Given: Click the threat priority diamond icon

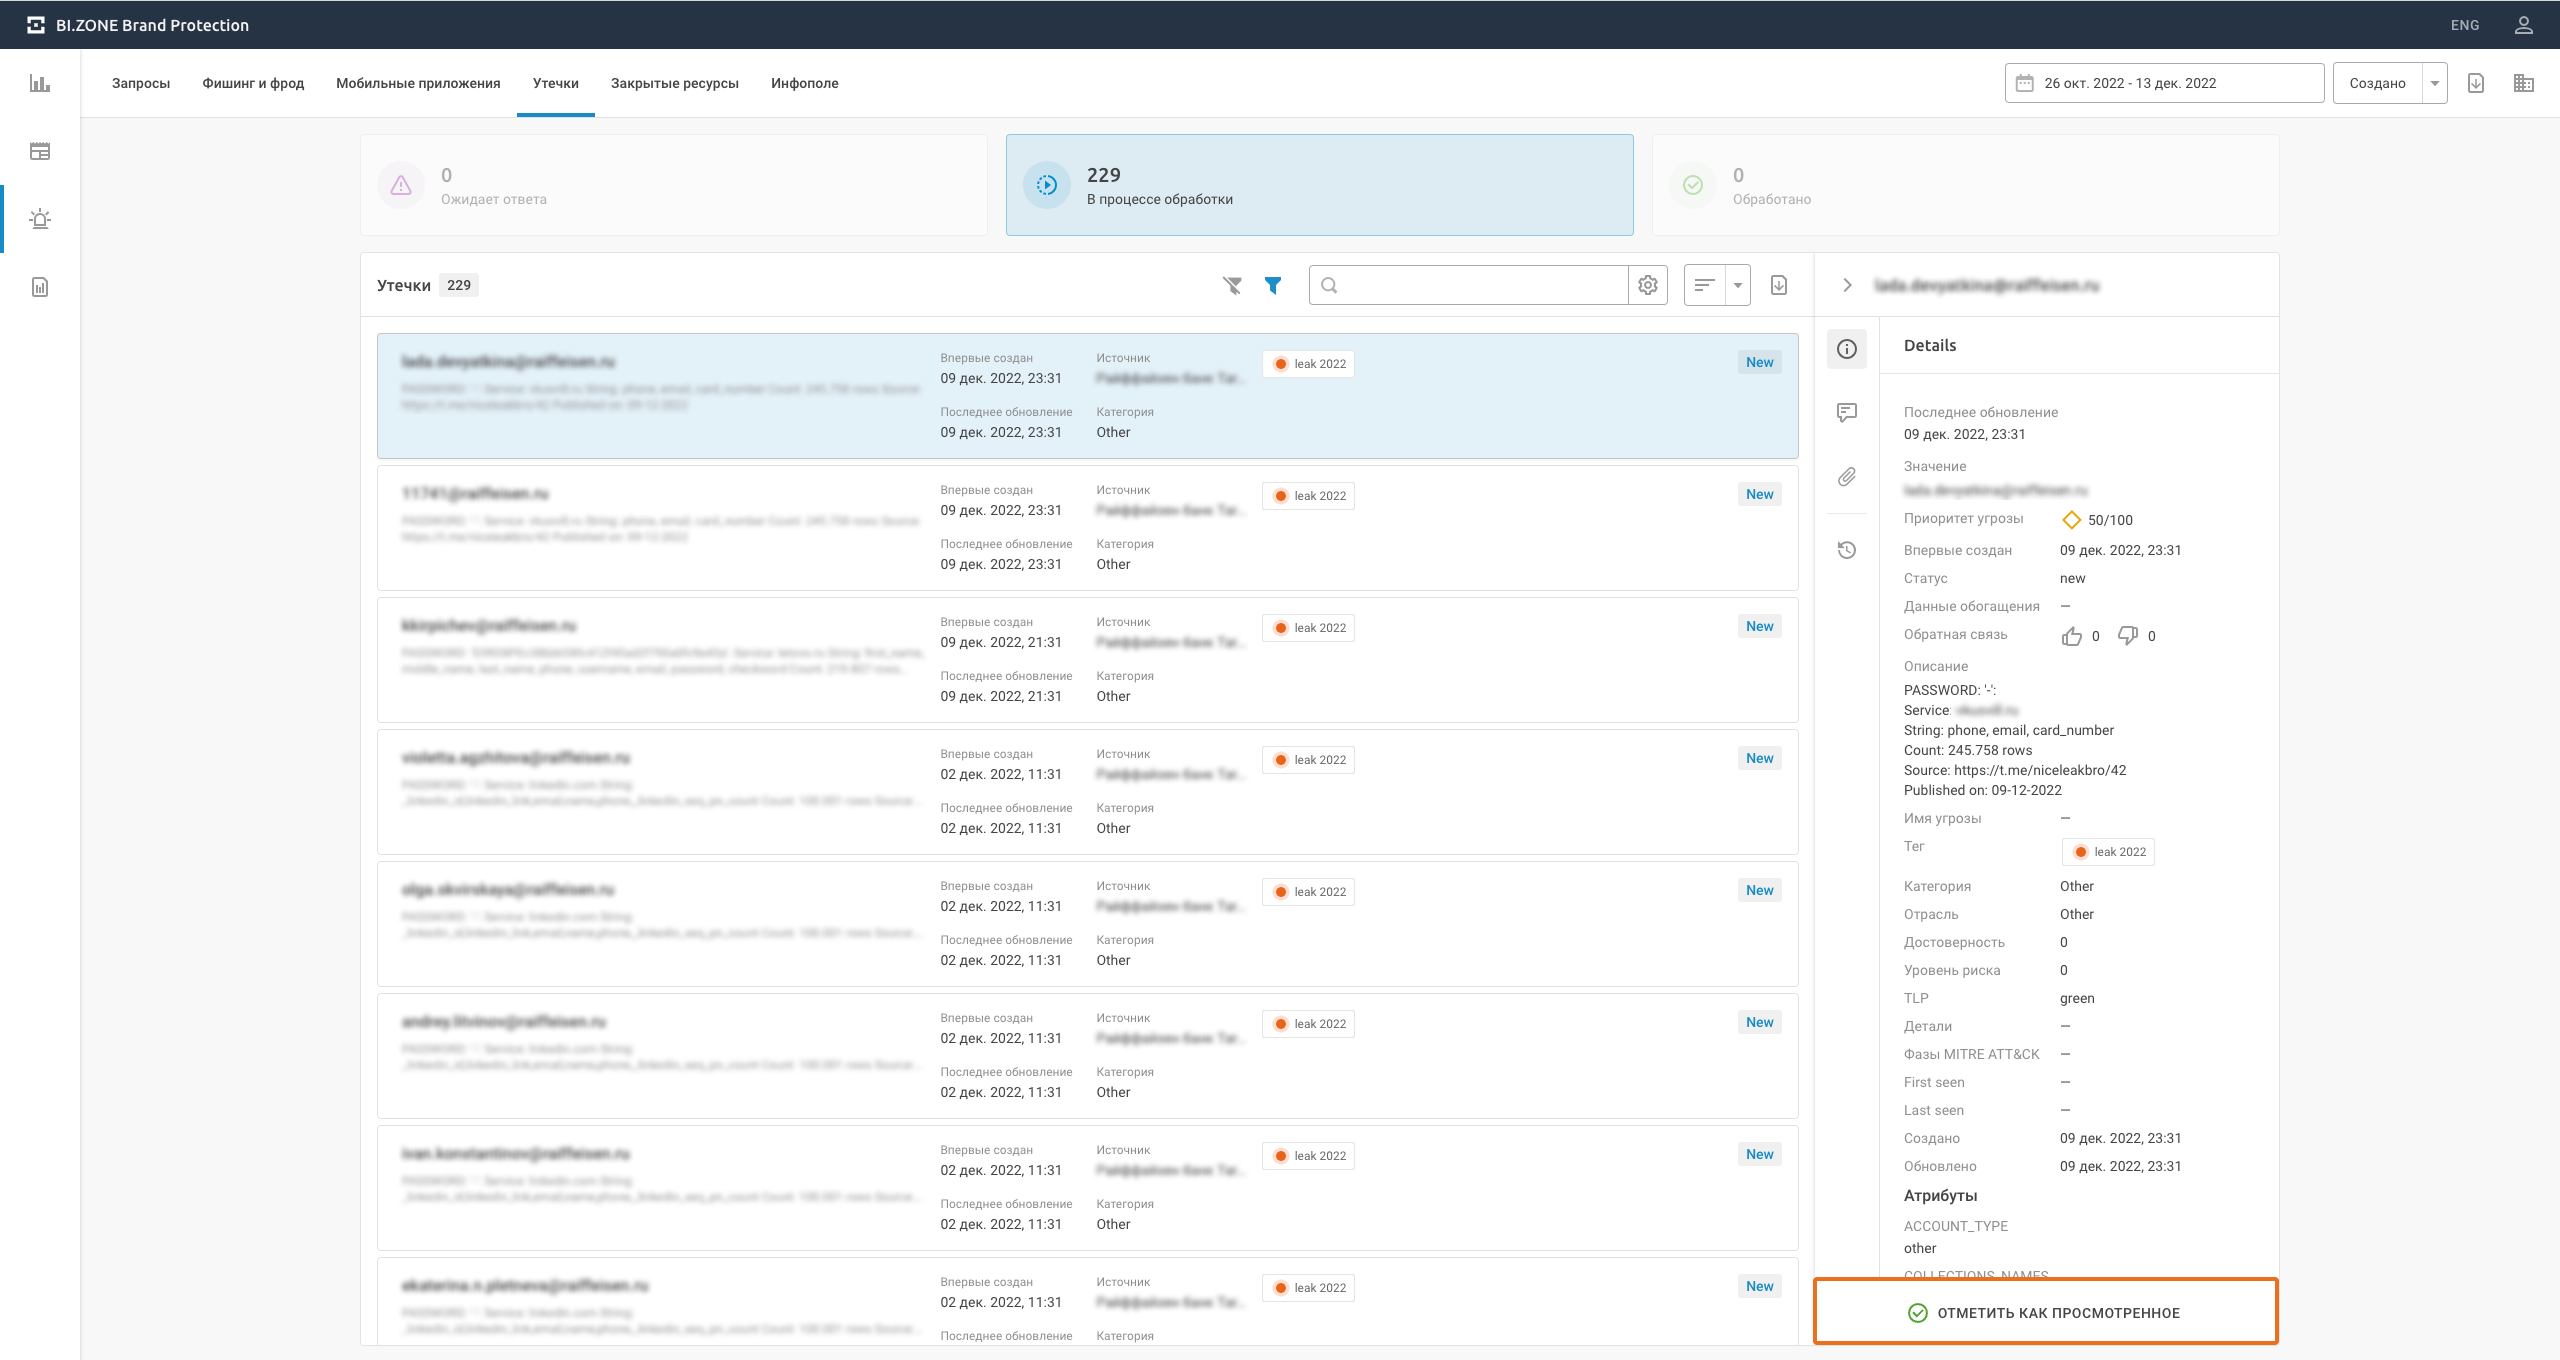Looking at the screenshot, I should click(x=2071, y=520).
